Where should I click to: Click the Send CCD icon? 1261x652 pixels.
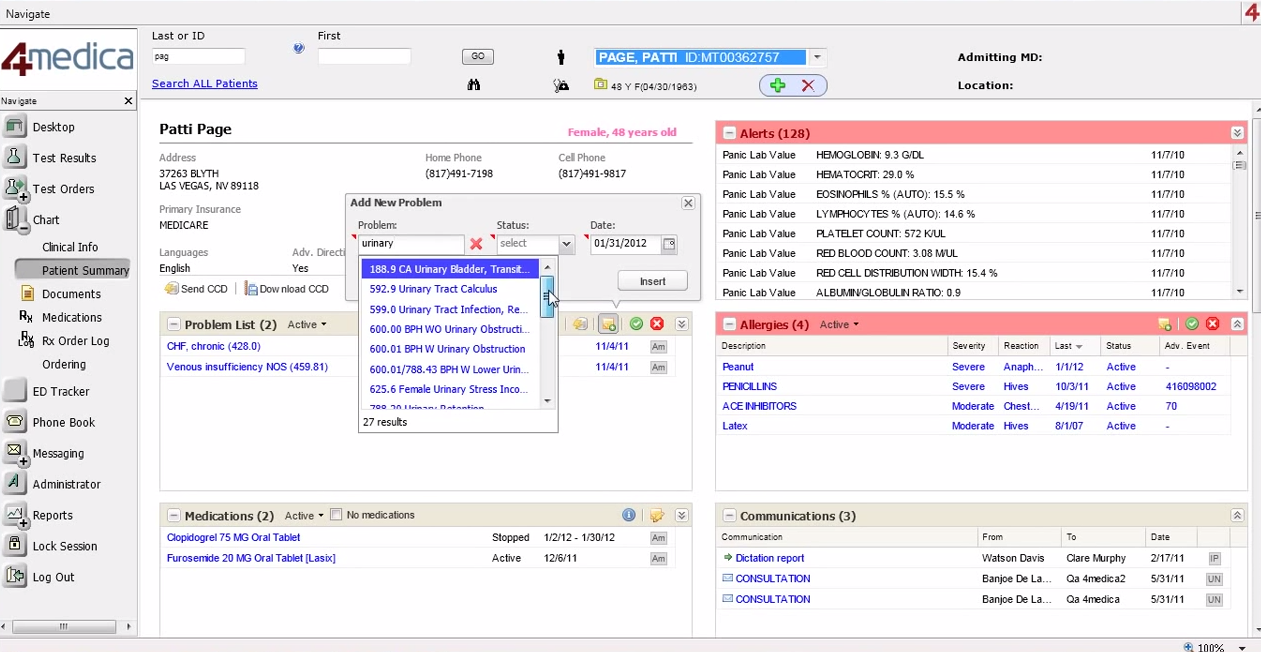click(172, 289)
